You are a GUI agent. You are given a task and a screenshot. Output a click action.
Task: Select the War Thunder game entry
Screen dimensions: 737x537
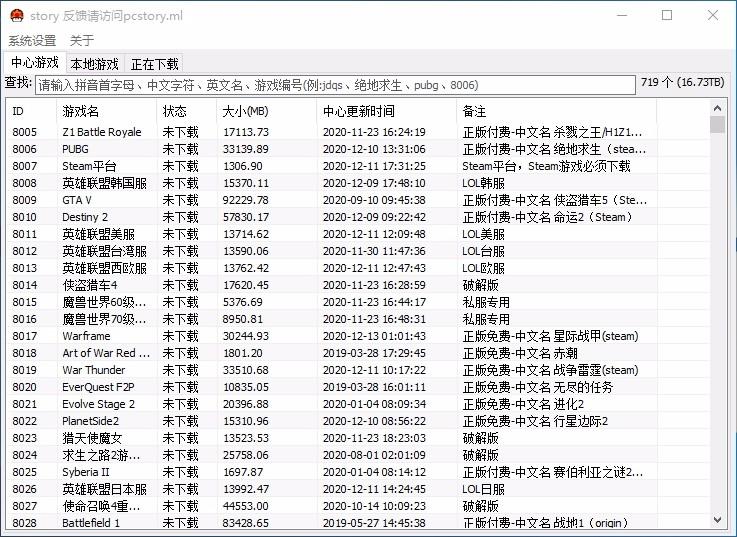tap(94, 370)
